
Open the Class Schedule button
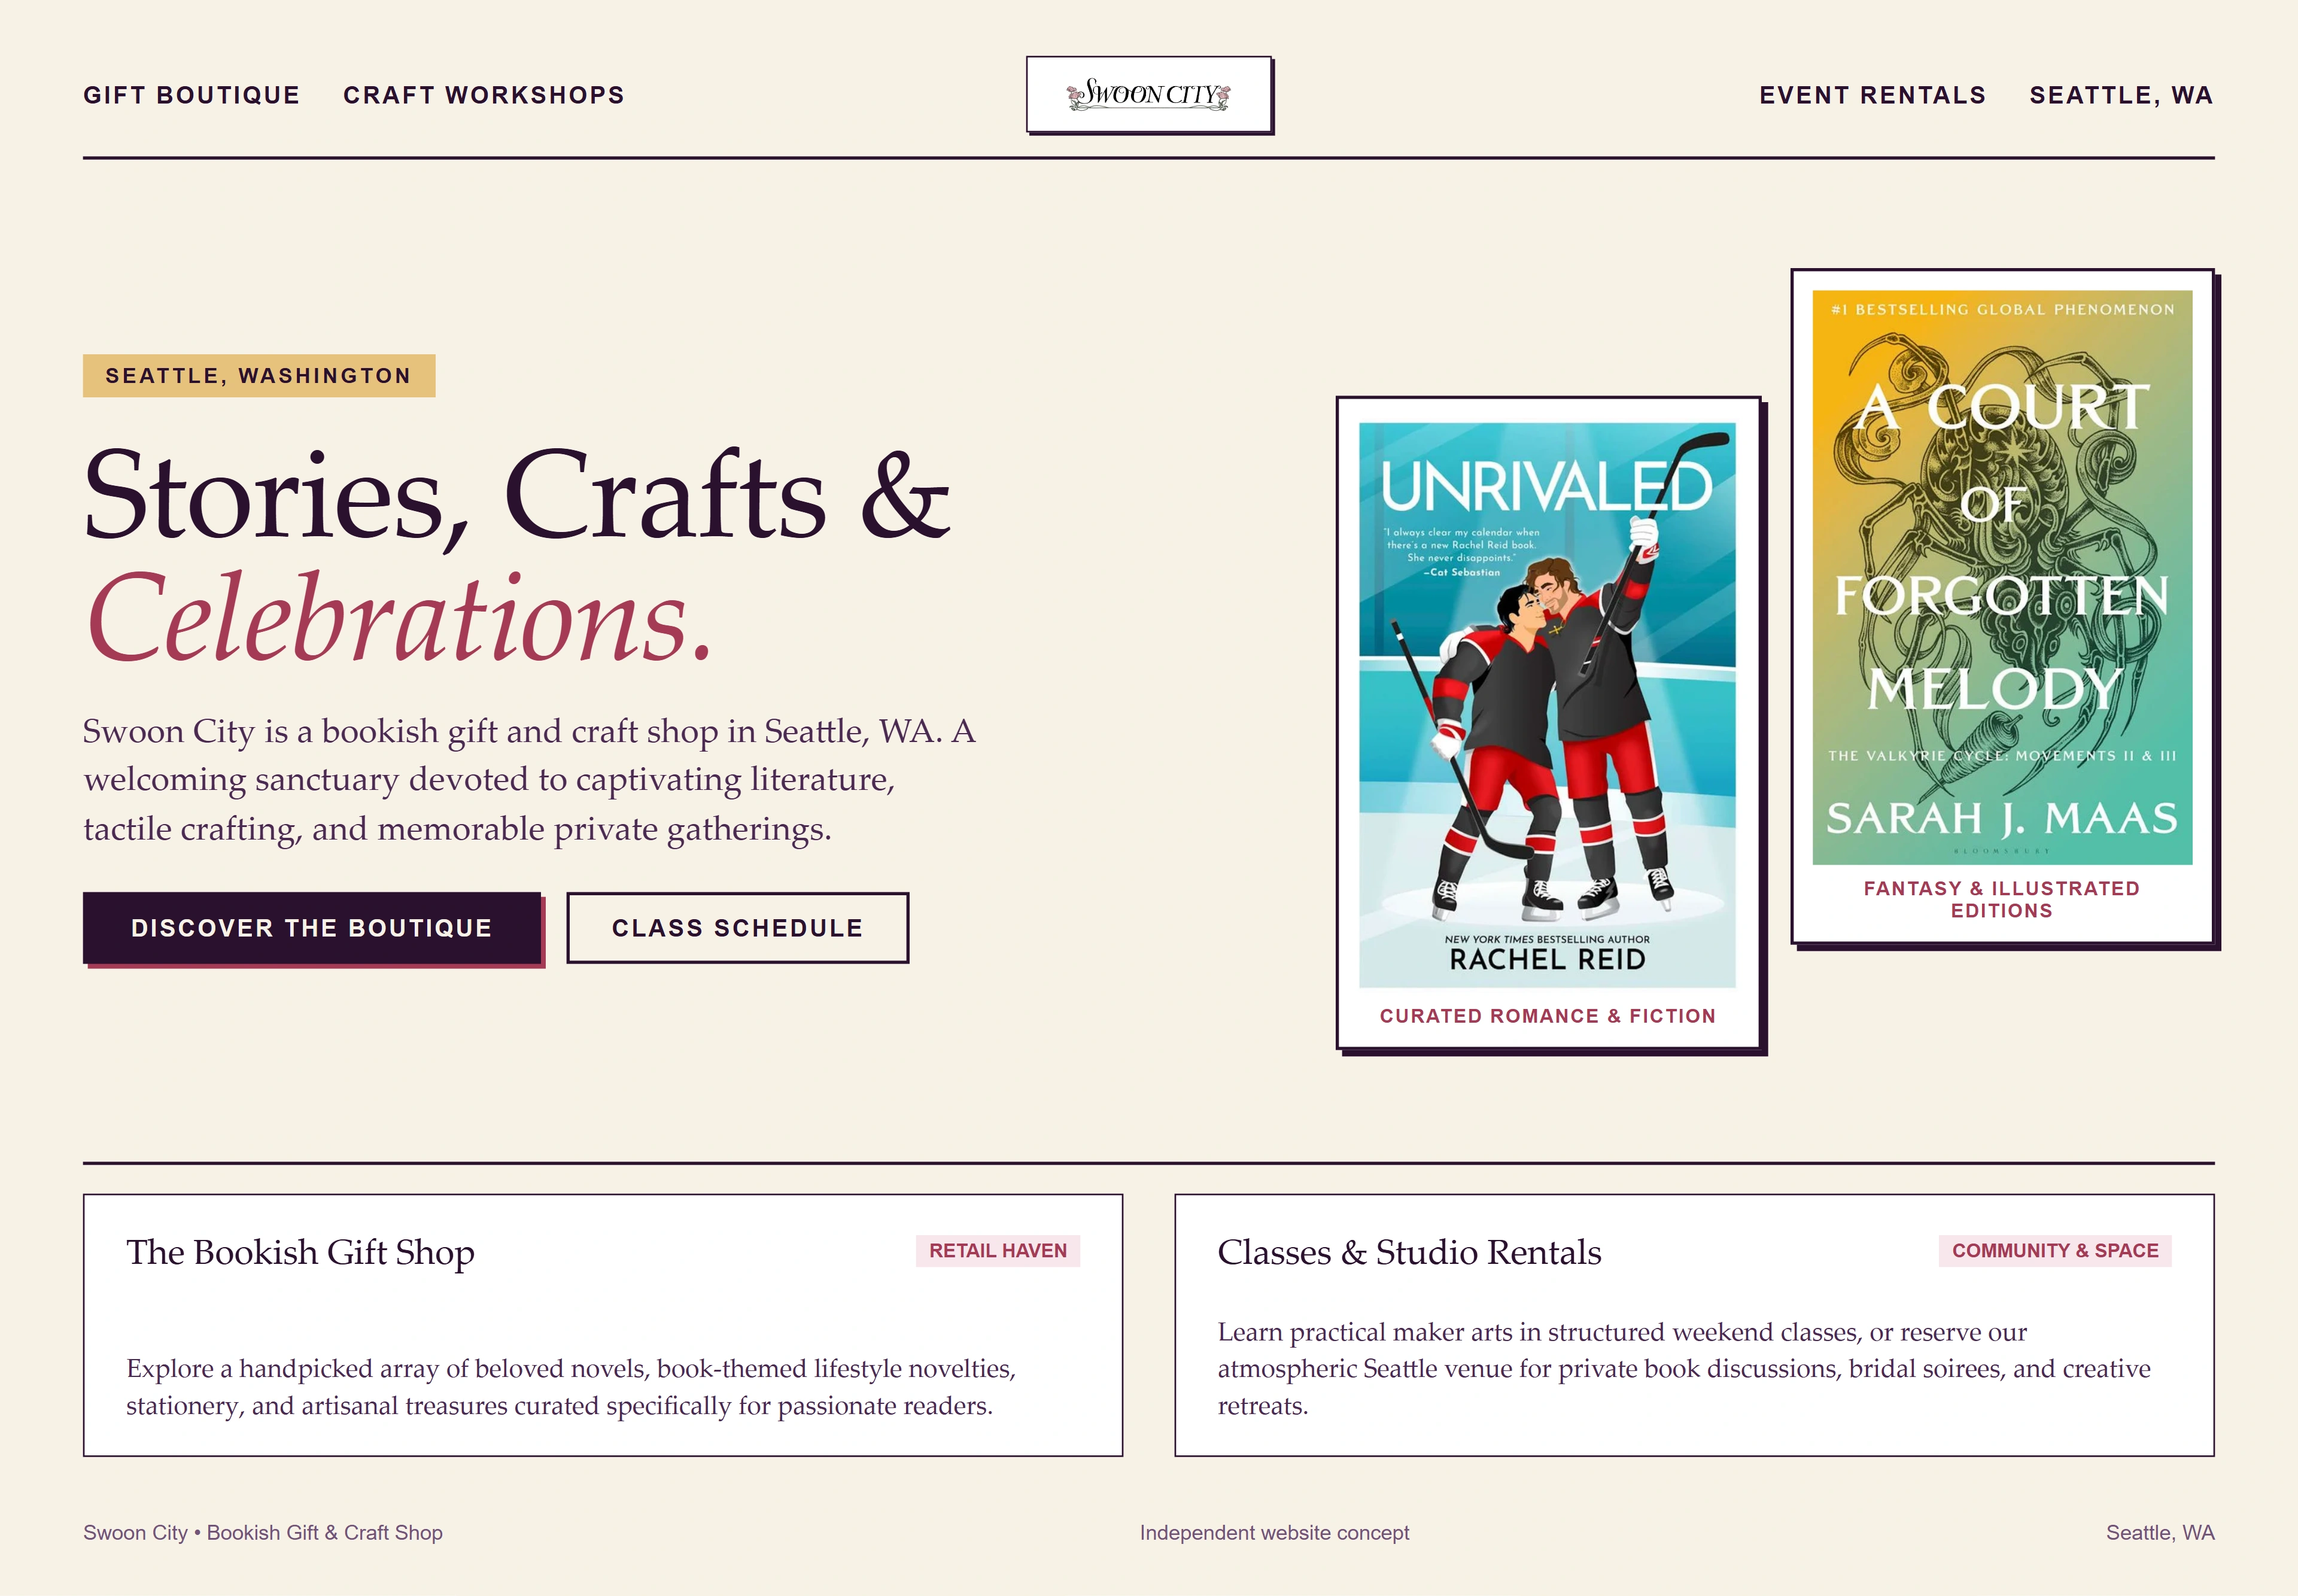(738, 928)
